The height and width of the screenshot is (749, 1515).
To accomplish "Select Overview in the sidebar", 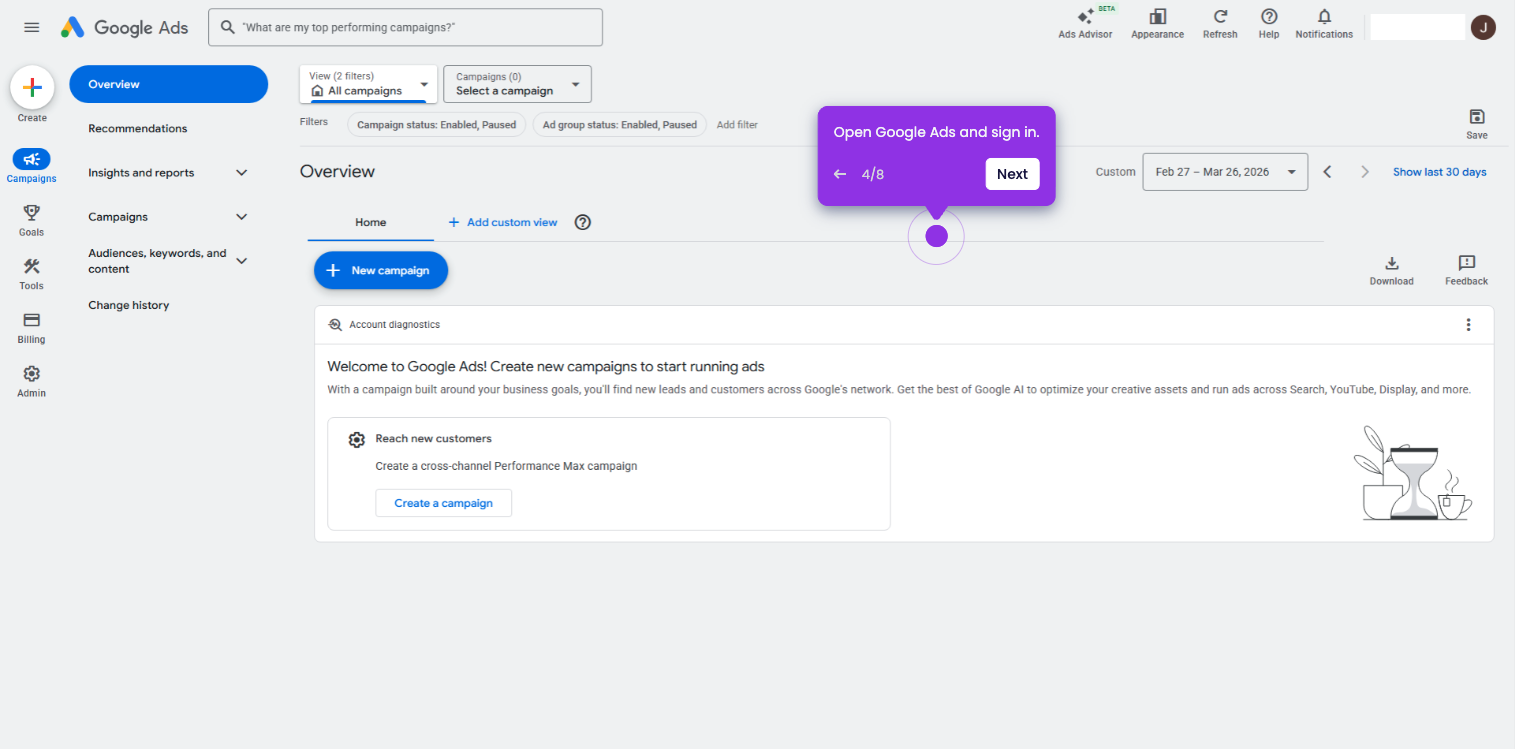I will coord(169,84).
